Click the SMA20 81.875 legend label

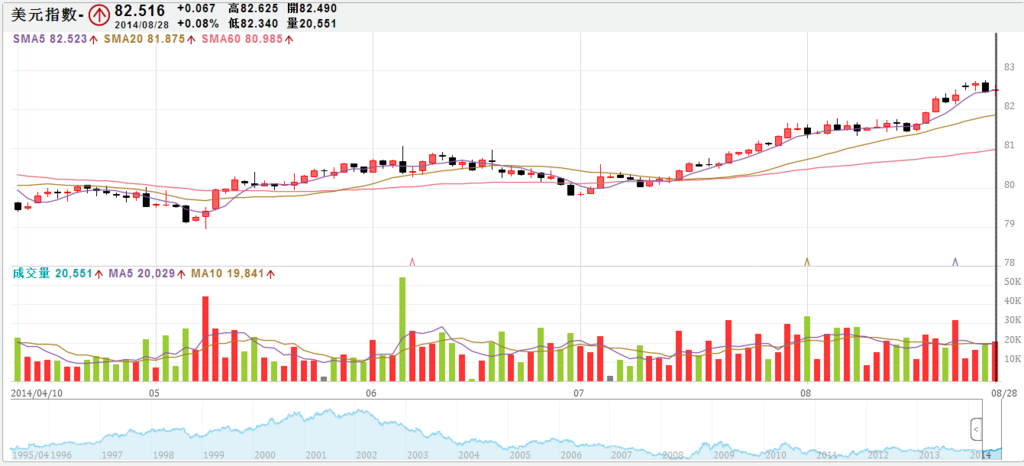pyautogui.click(x=144, y=39)
